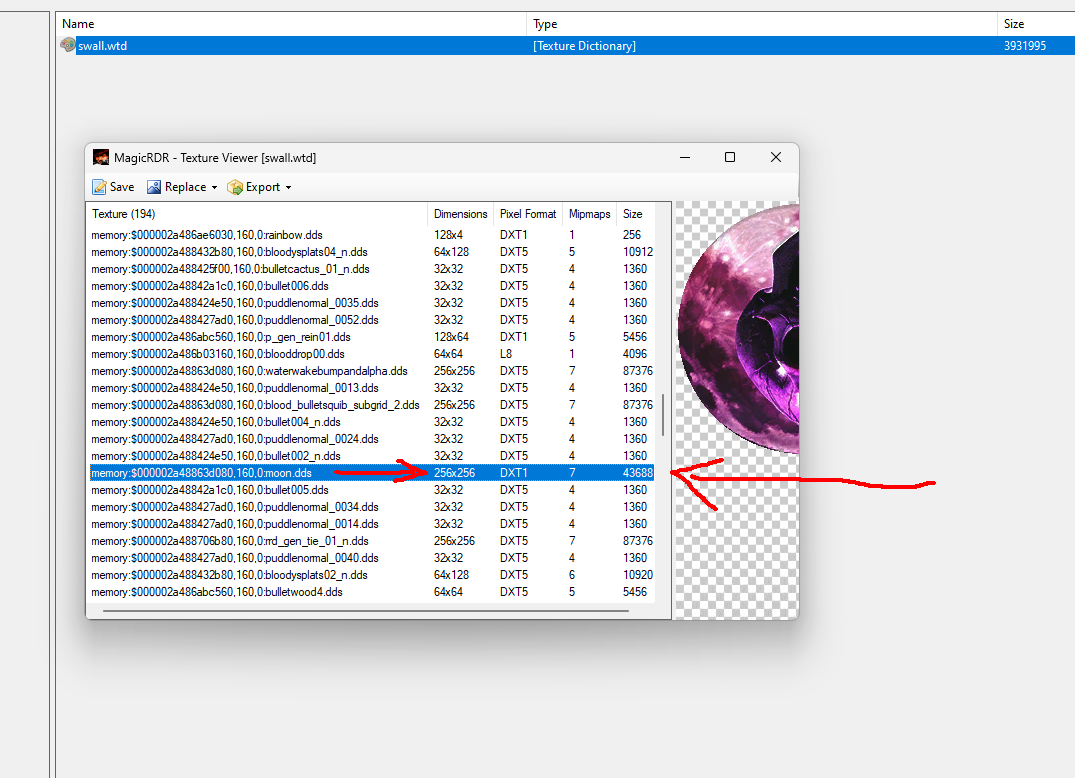Select the swall.wtd row
The image size is (1075, 778).
point(566,45)
